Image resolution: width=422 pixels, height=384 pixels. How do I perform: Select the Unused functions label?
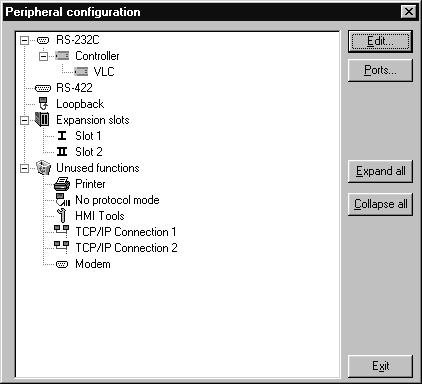(x=98, y=168)
